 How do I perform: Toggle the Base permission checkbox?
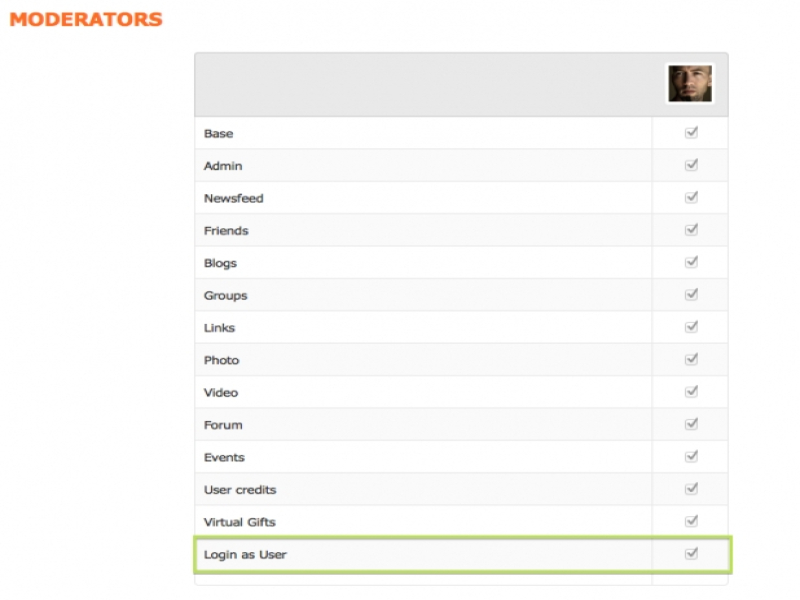click(691, 133)
